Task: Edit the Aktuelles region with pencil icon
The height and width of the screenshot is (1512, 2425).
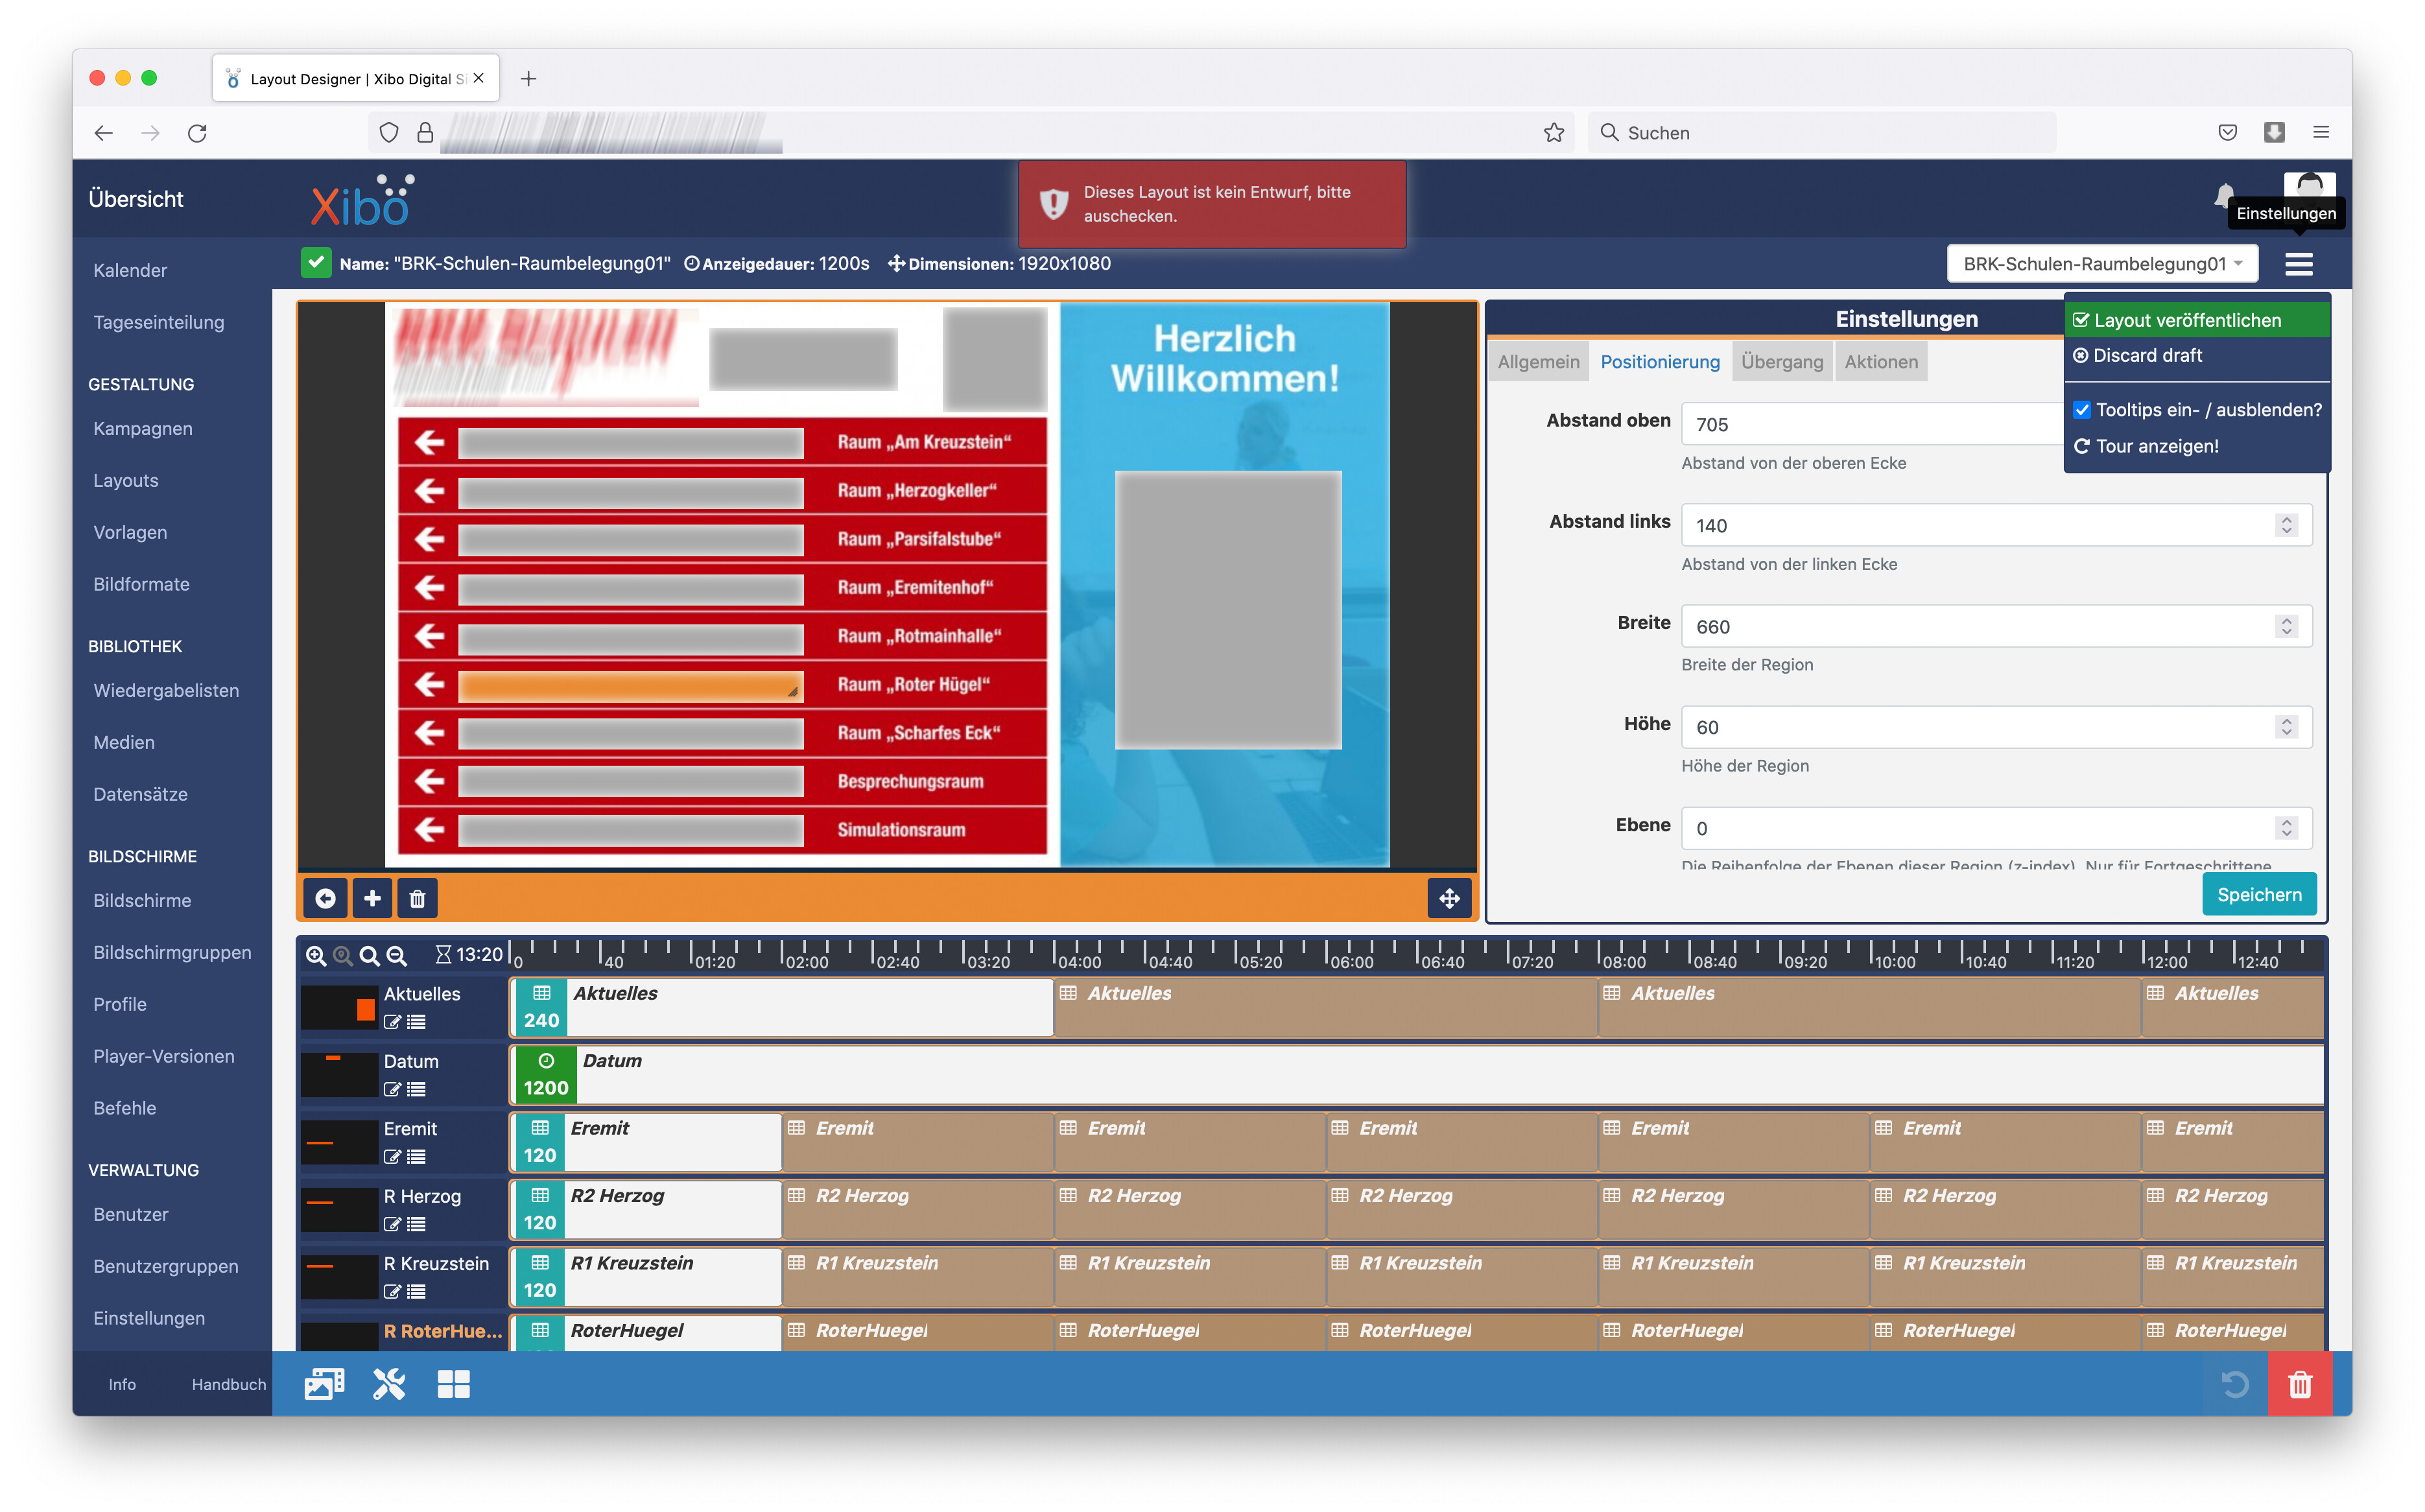Action: click(x=392, y=1022)
